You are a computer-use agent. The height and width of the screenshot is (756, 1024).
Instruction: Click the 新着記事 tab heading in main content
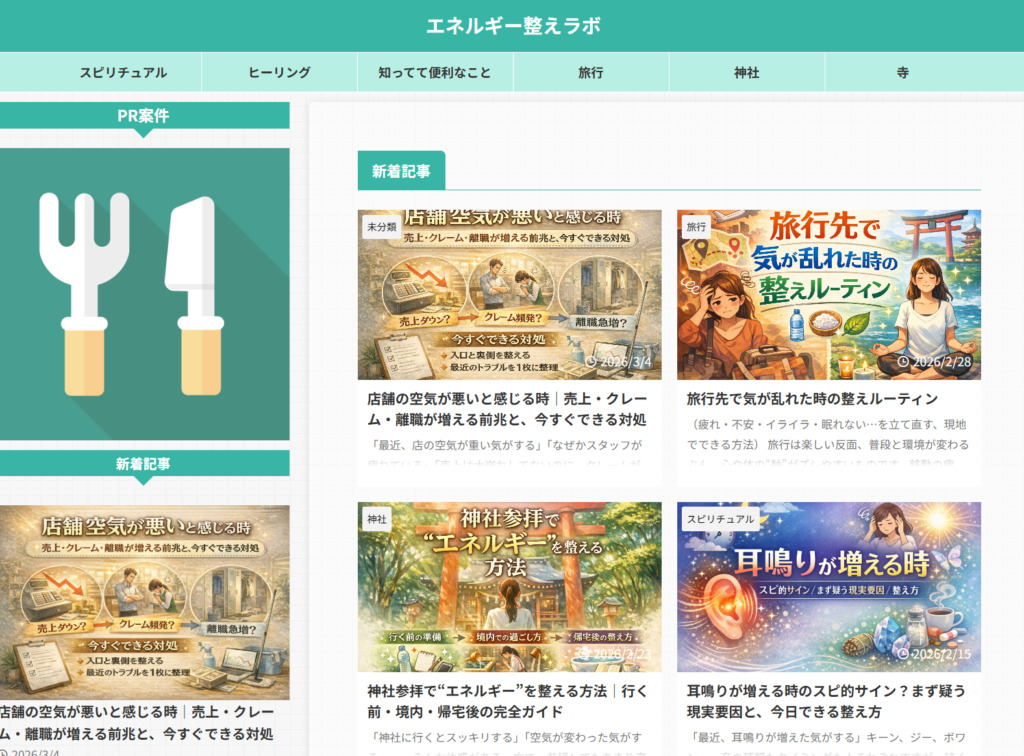tap(401, 171)
